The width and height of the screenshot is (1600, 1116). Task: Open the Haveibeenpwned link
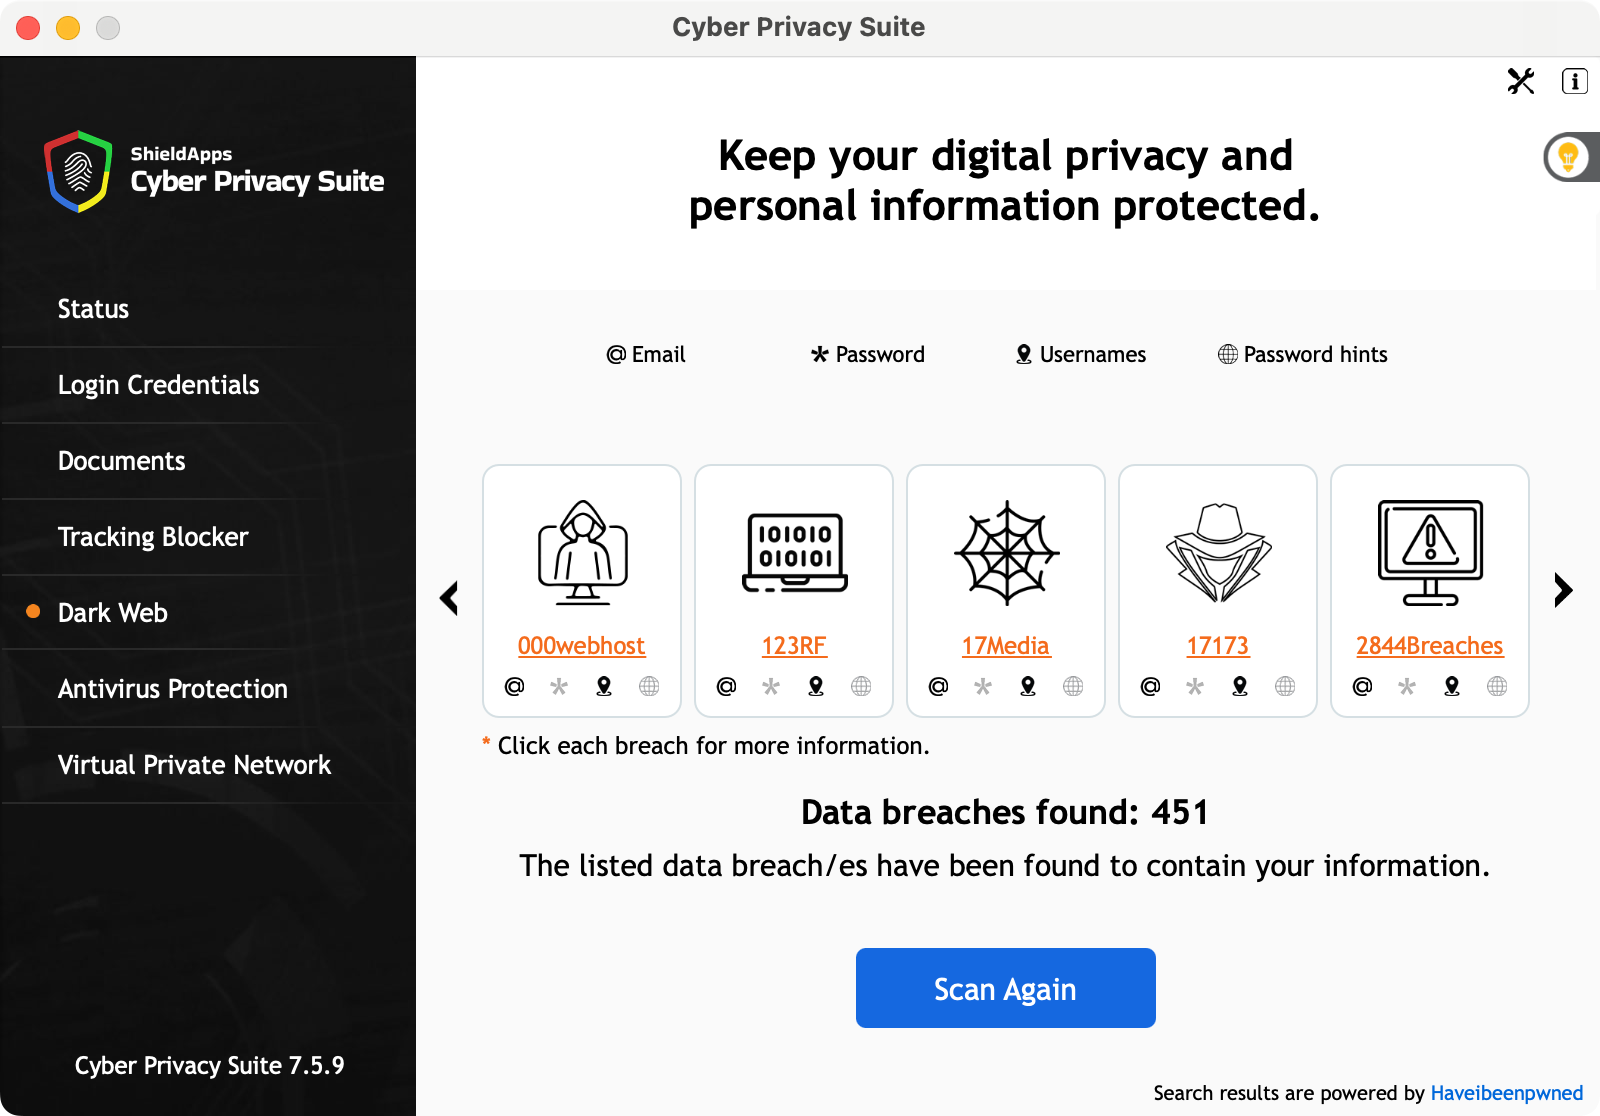coord(1506,1093)
